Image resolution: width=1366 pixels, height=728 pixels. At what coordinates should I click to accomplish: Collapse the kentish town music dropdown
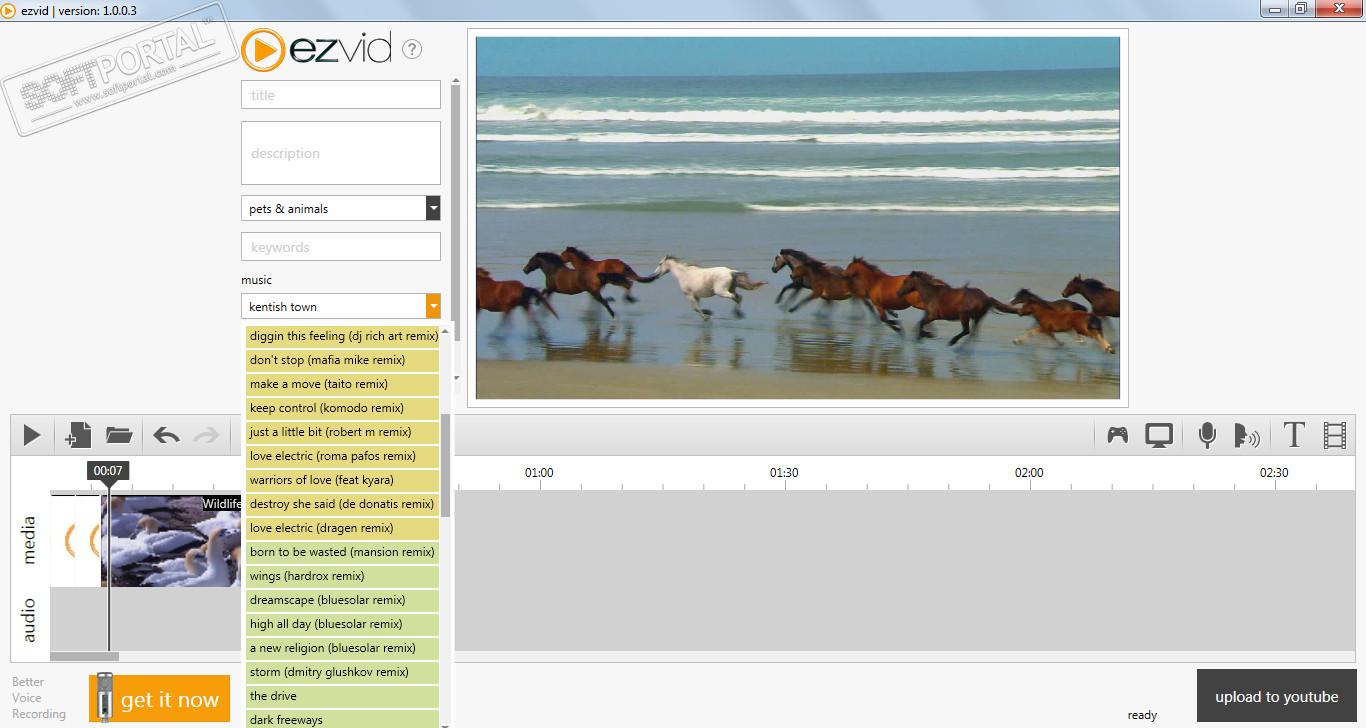[x=433, y=306]
